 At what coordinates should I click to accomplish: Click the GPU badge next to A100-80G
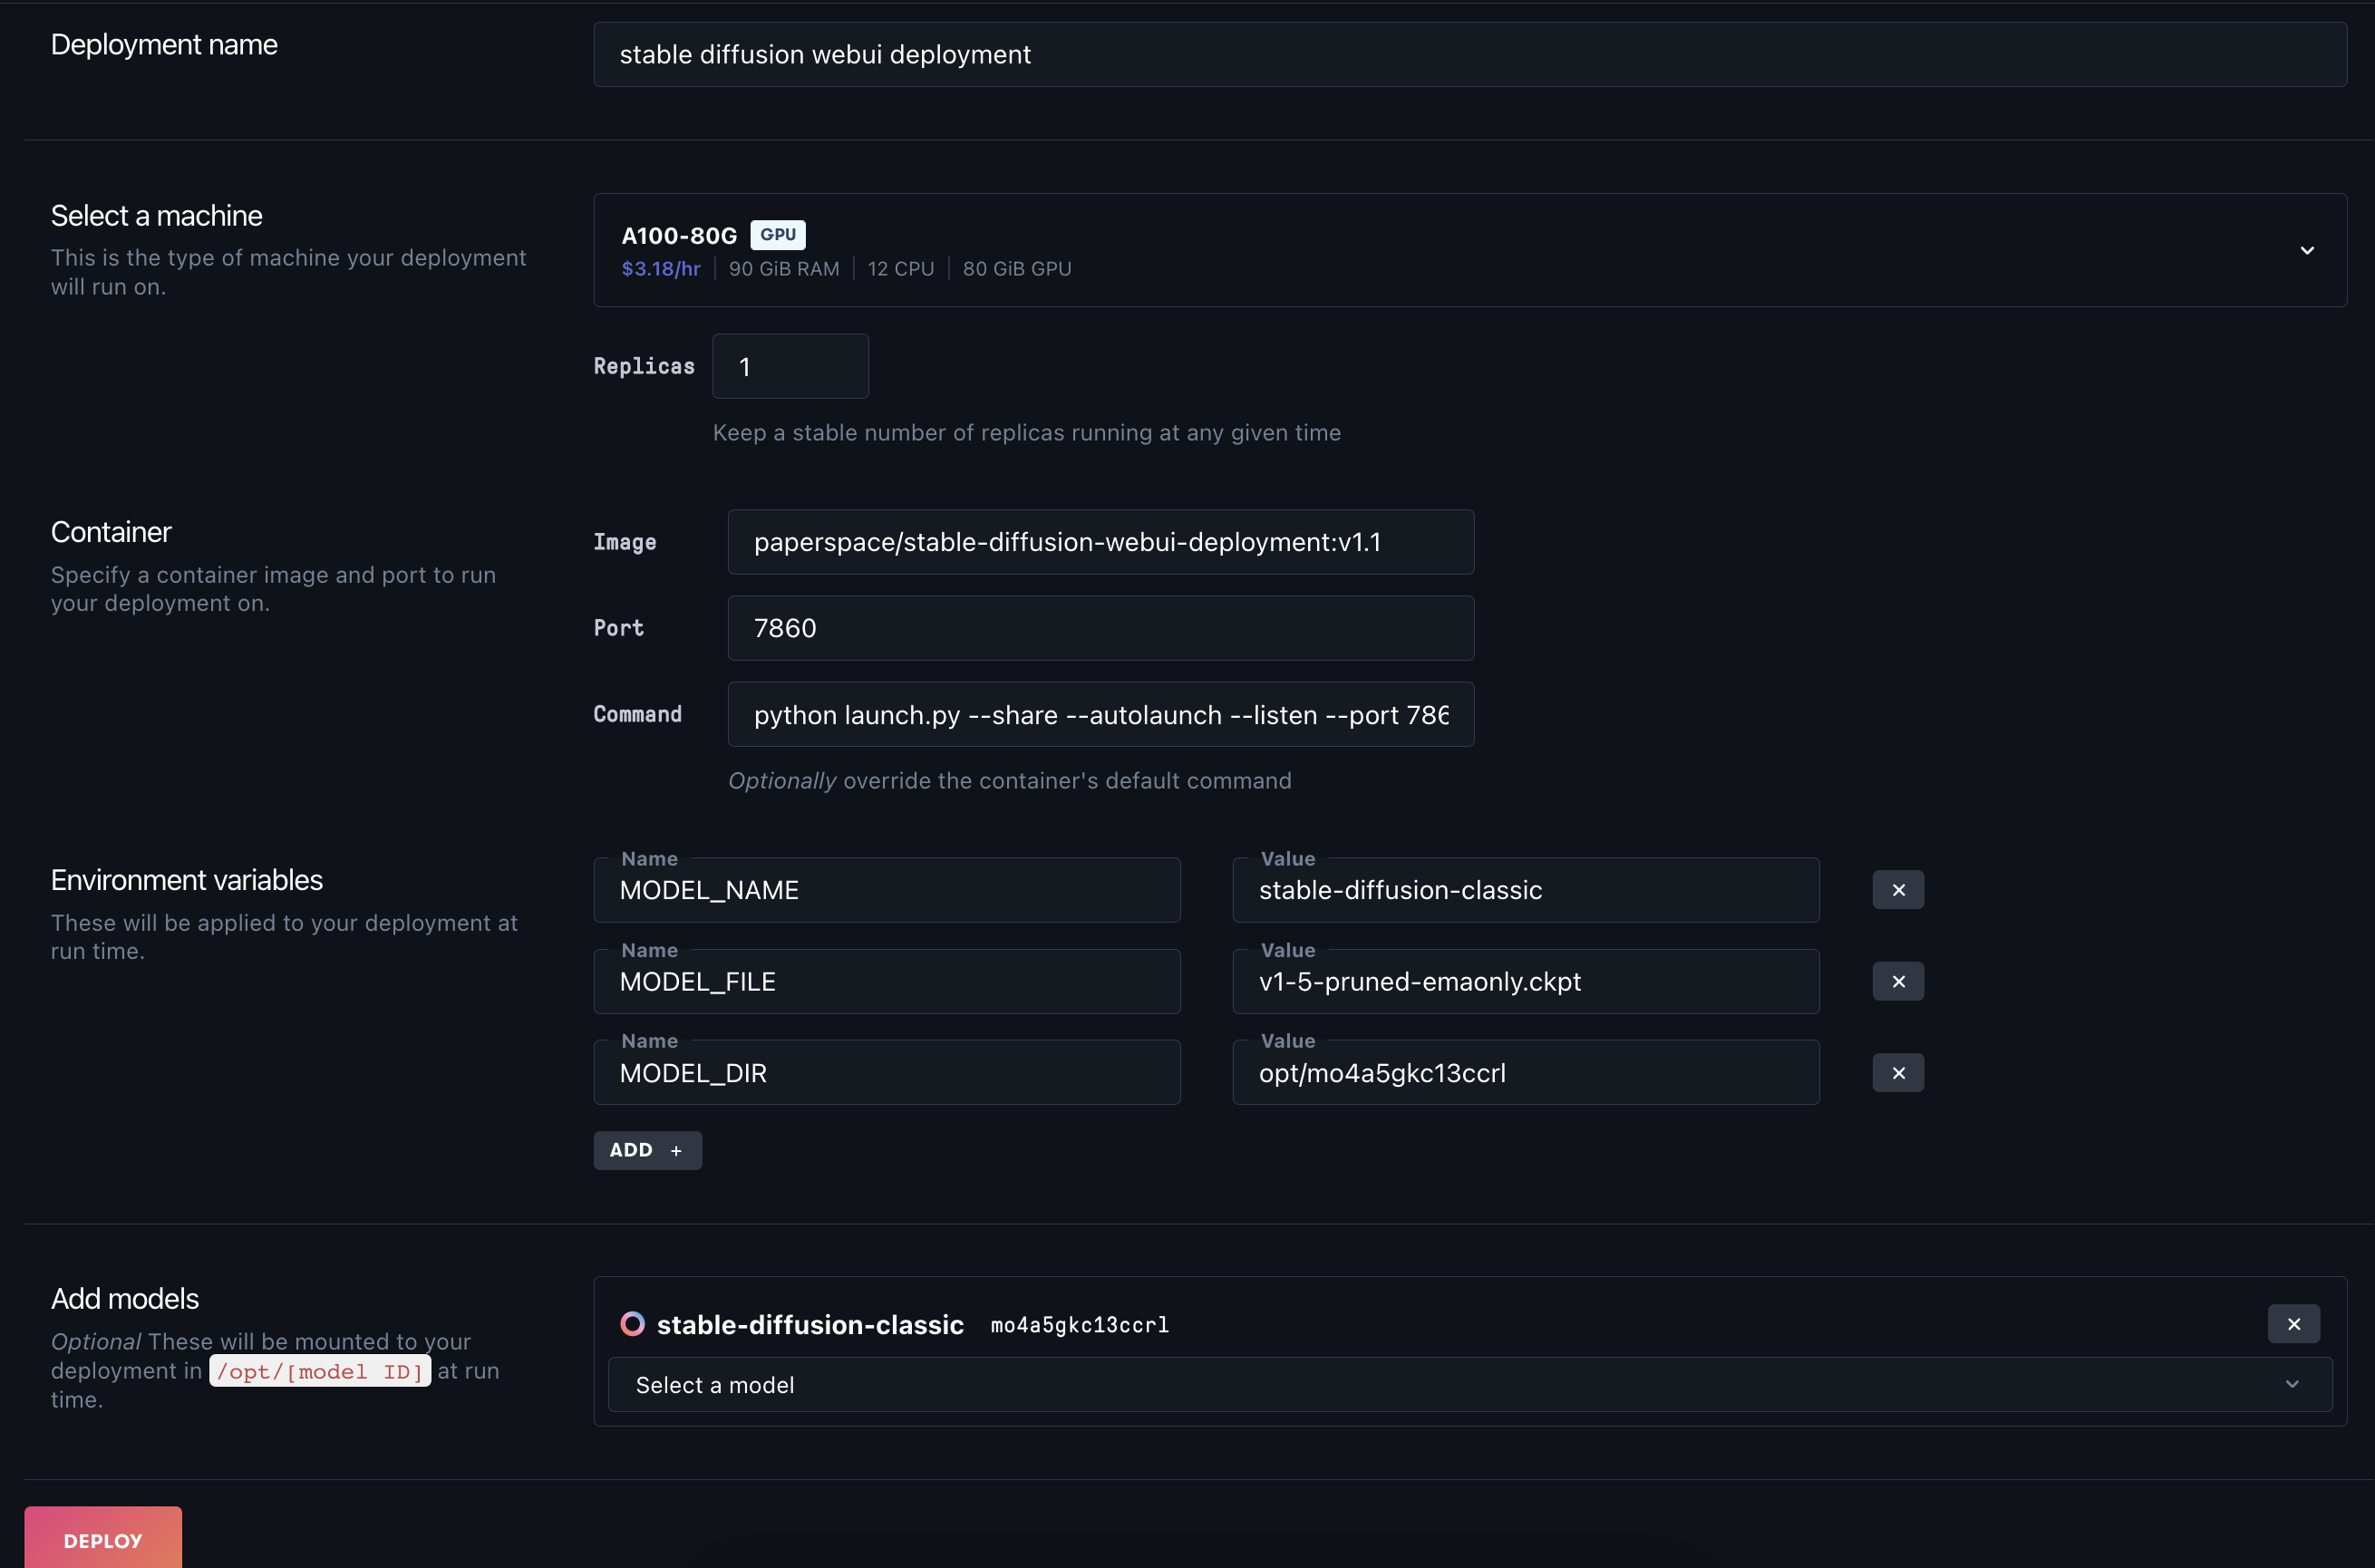point(776,234)
